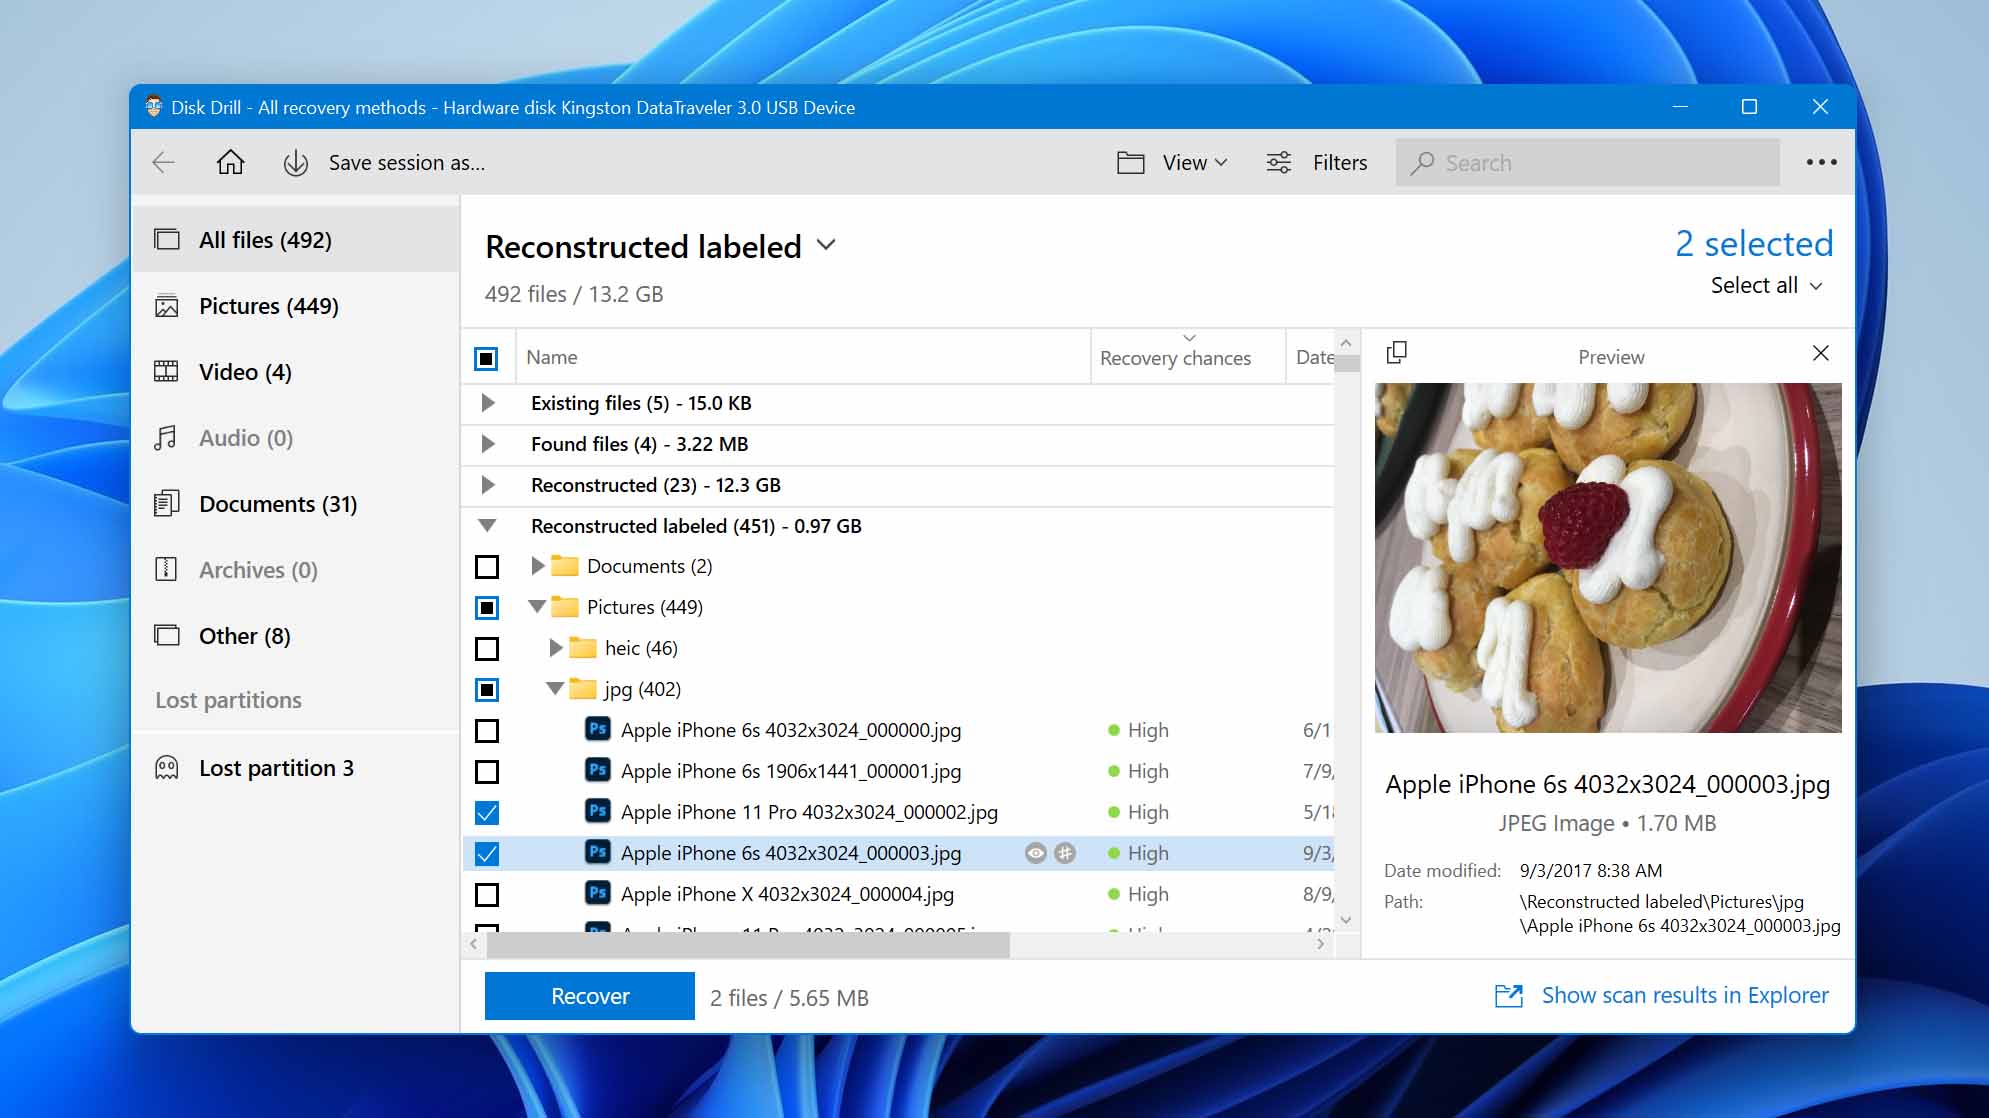This screenshot has height=1118, width=1989.
Task: Click the Show scan results in Explorer icon
Action: tap(1507, 995)
